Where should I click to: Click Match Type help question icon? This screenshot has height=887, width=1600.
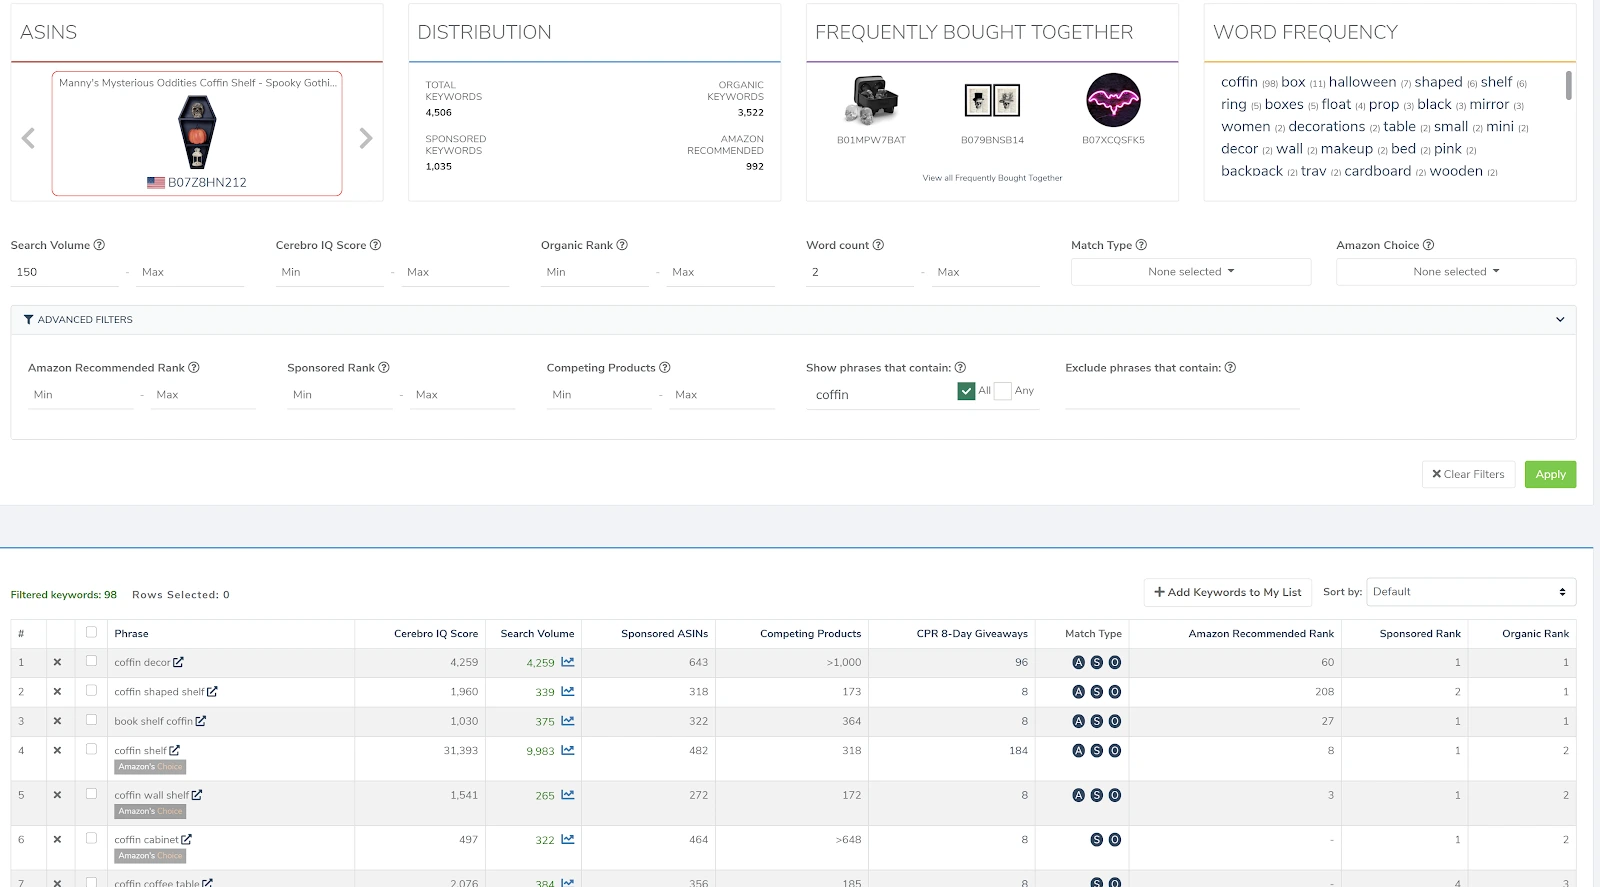(x=1141, y=245)
